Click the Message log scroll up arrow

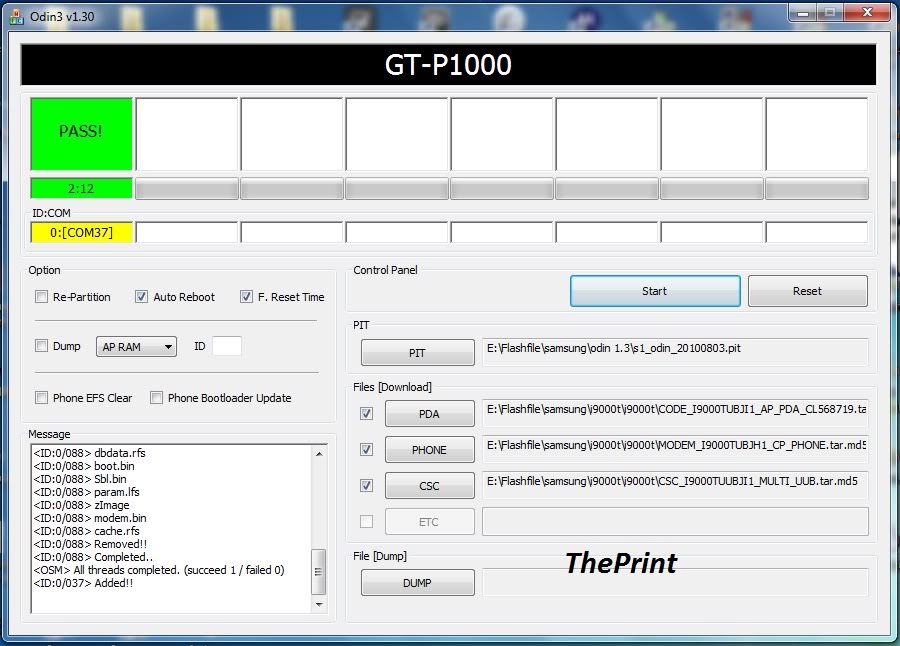click(319, 454)
